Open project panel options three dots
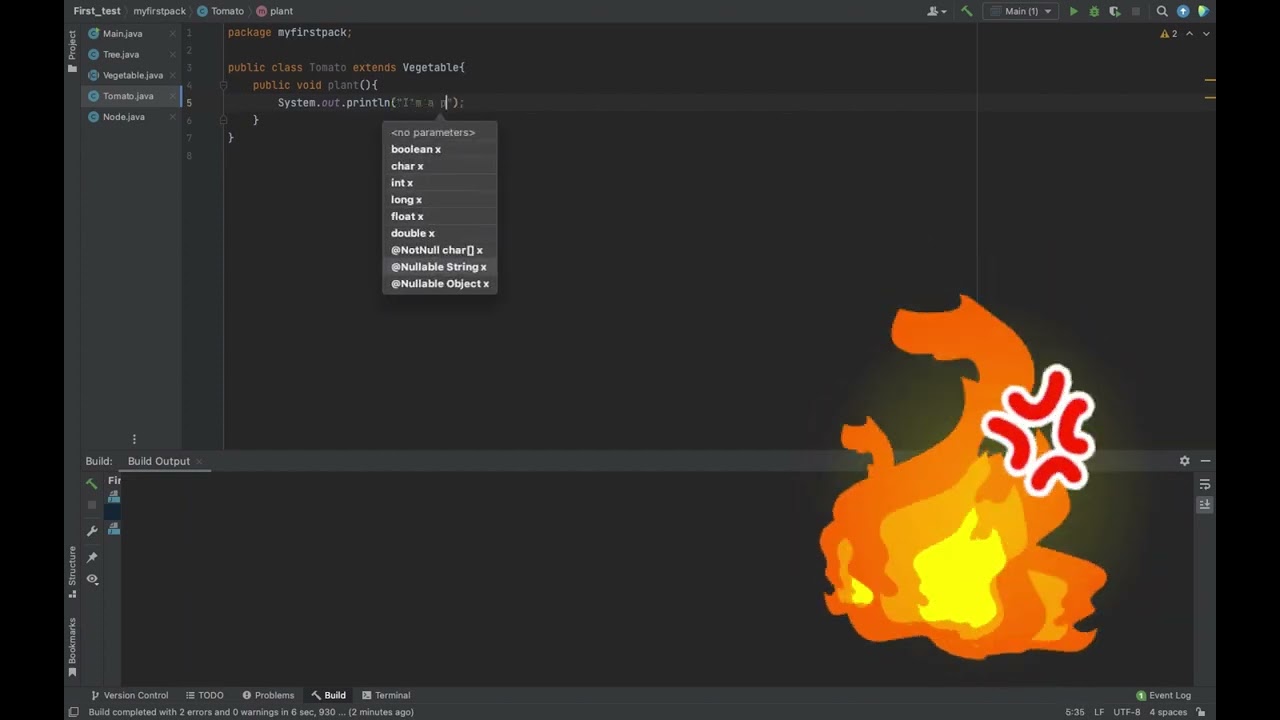Image resolution: width=1280 pixels, height=720 pixels. point(134,439)
